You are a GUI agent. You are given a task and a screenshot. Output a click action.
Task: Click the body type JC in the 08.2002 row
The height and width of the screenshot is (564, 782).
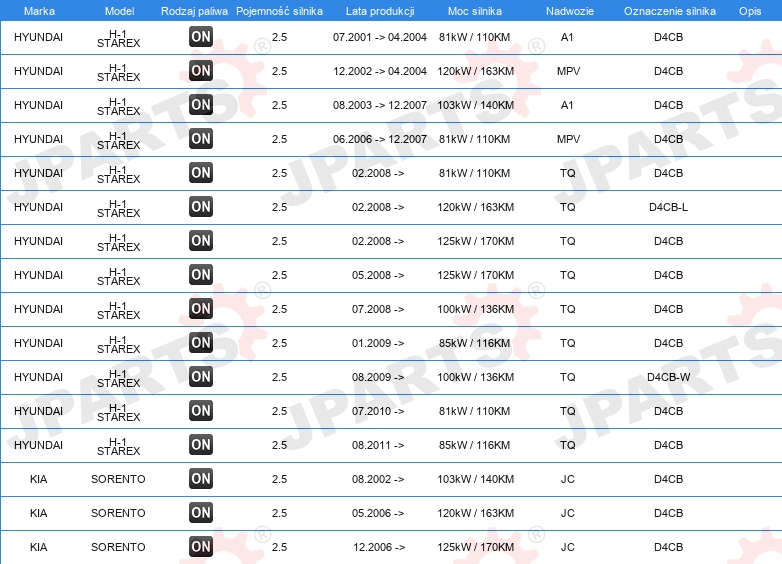click(x=568, y=479)
